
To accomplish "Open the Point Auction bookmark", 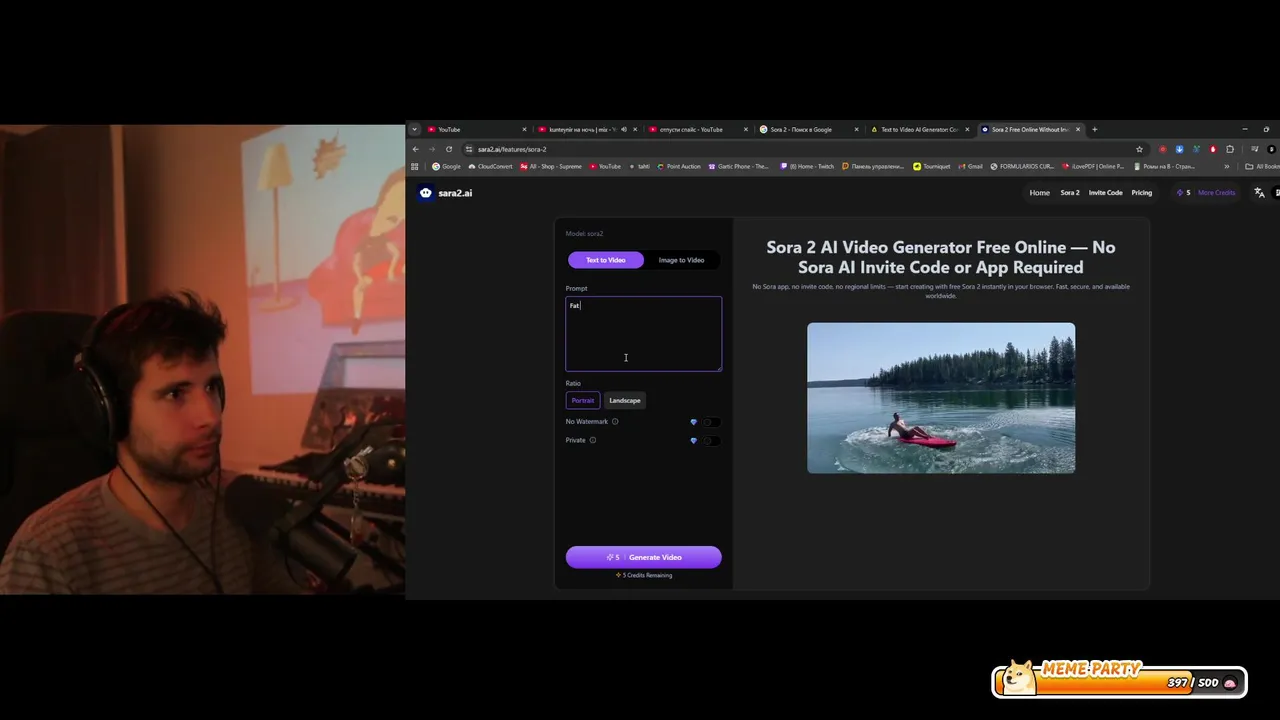I will click(x=679, y=166).
